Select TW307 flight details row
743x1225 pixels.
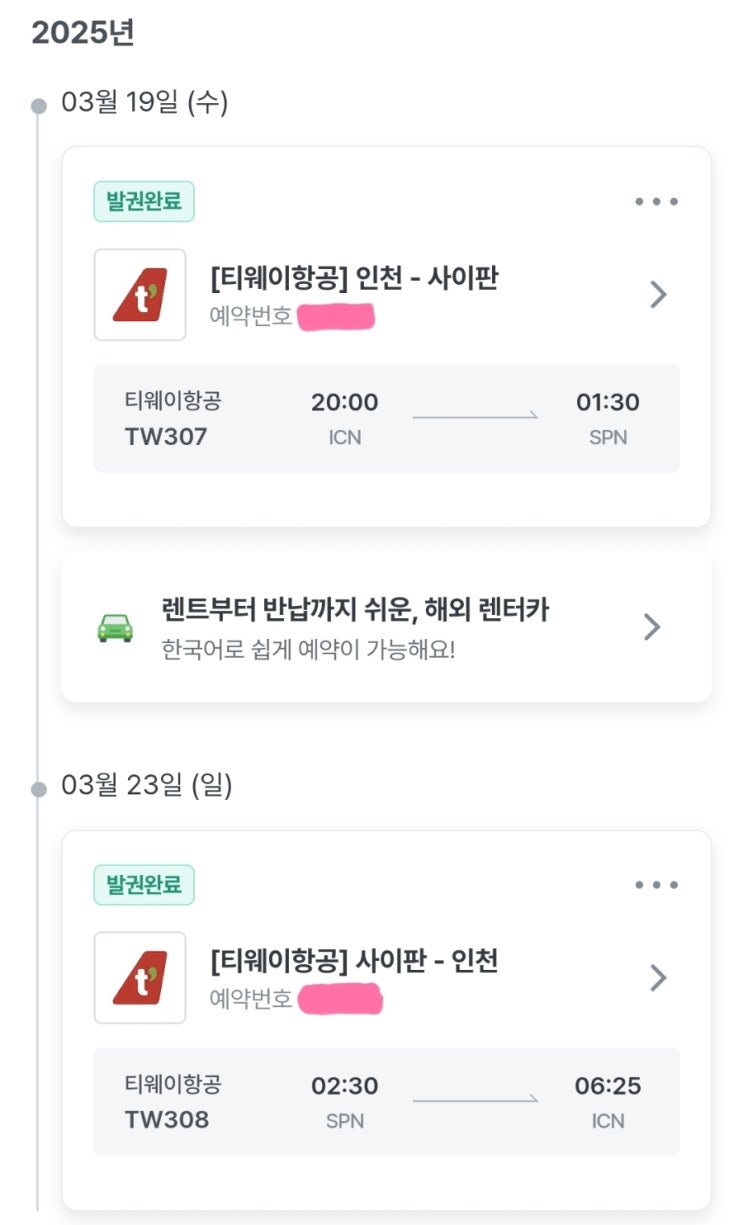[386, 418]
